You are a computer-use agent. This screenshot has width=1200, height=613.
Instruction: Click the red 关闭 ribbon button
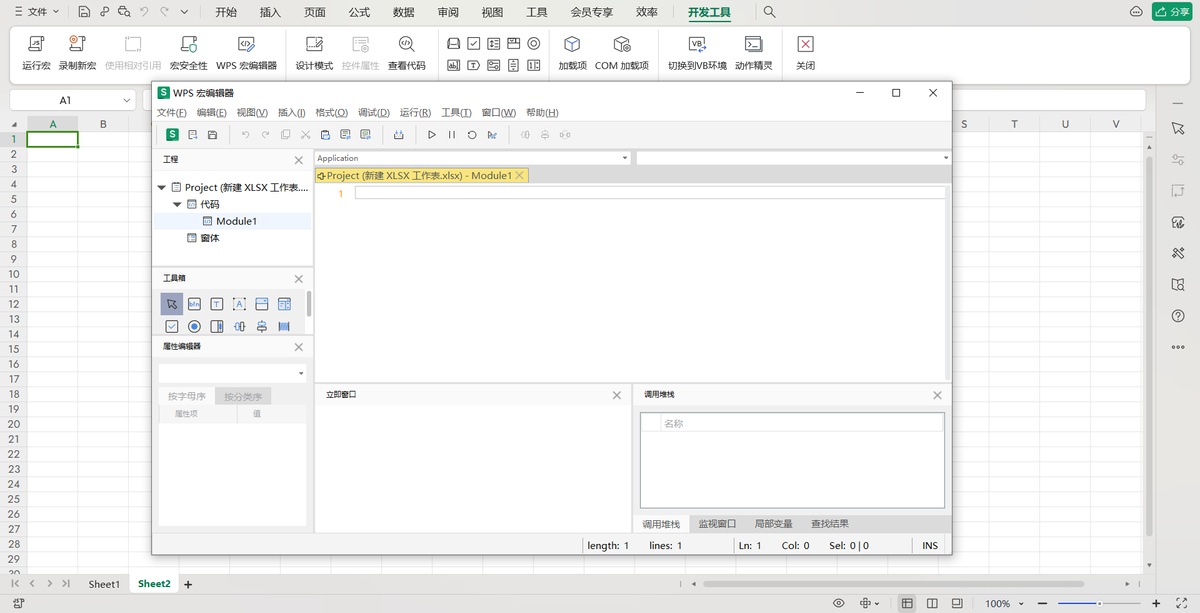tap(805, 53)
